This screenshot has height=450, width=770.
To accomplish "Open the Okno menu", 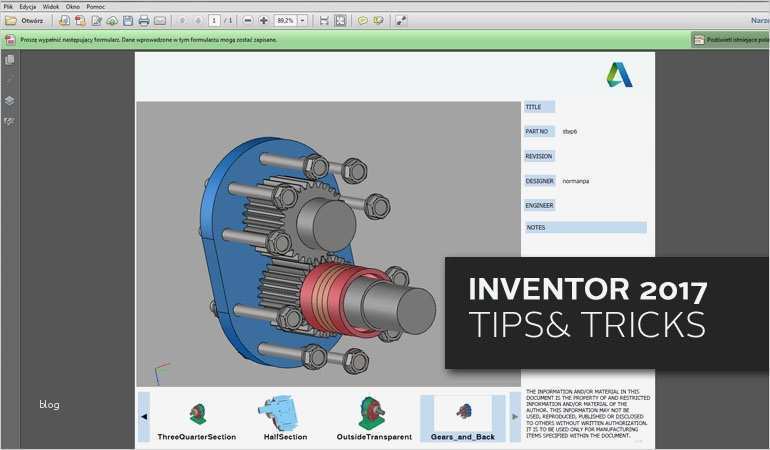I will [73, 7].
